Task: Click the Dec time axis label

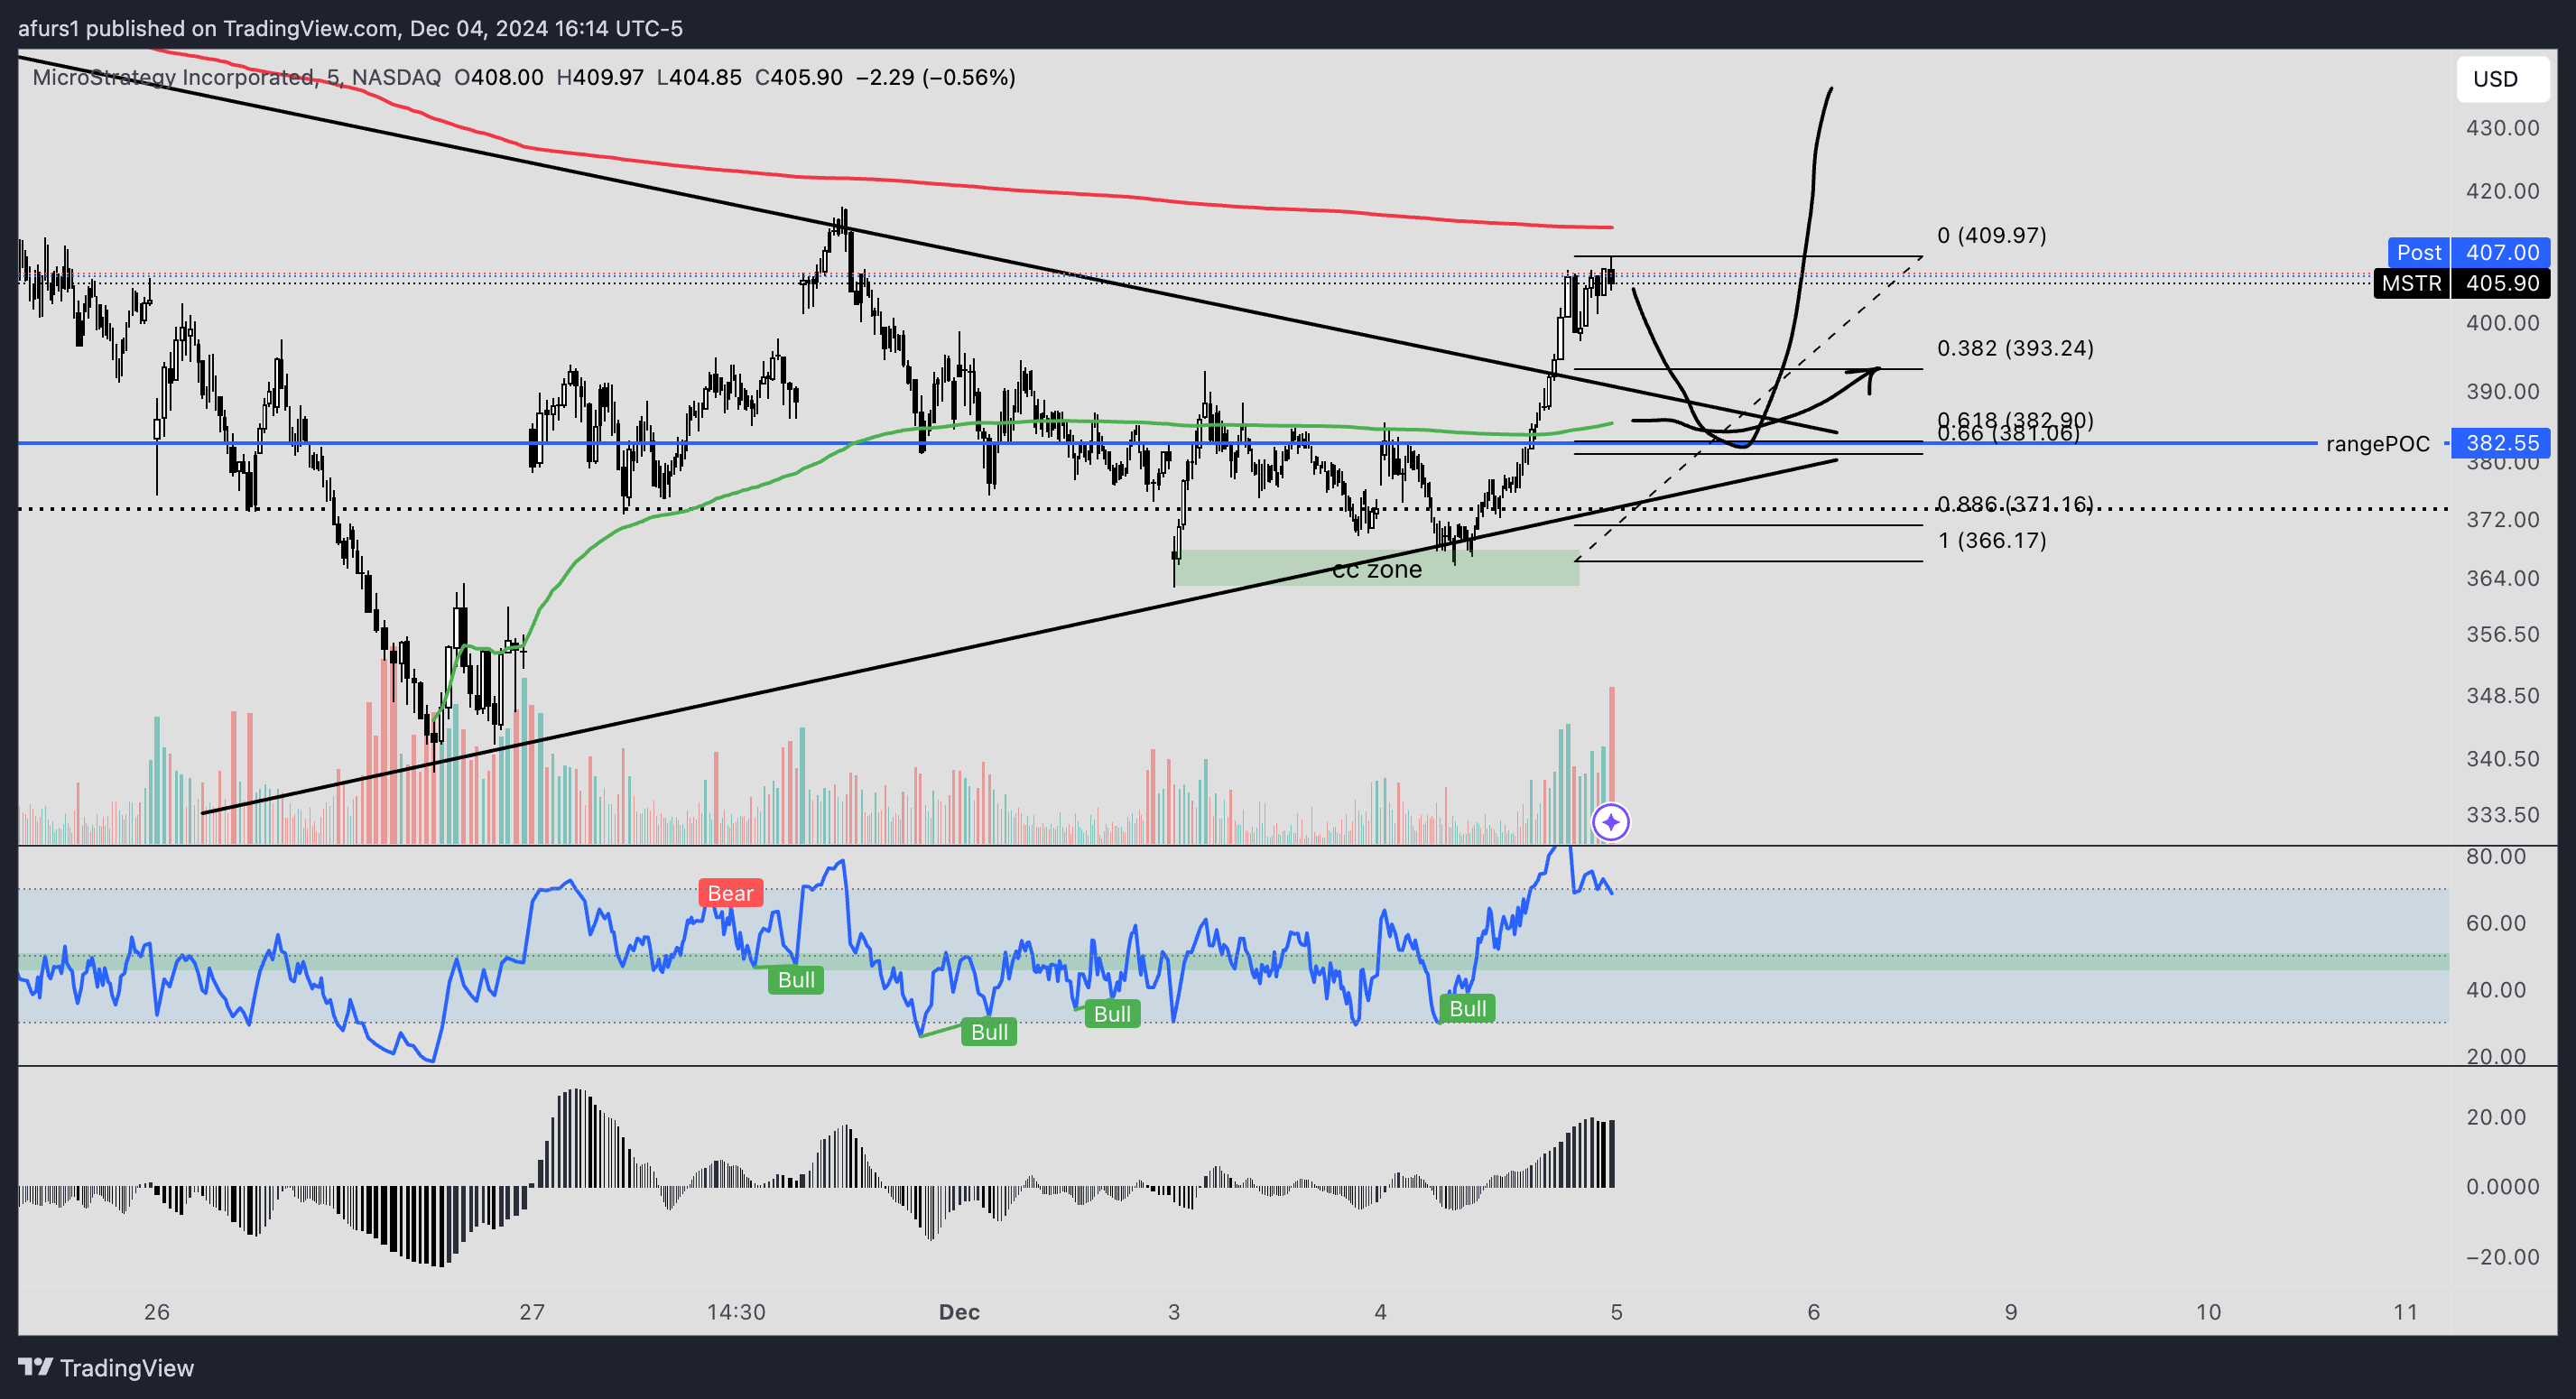Action: (x=959, y=1311)
